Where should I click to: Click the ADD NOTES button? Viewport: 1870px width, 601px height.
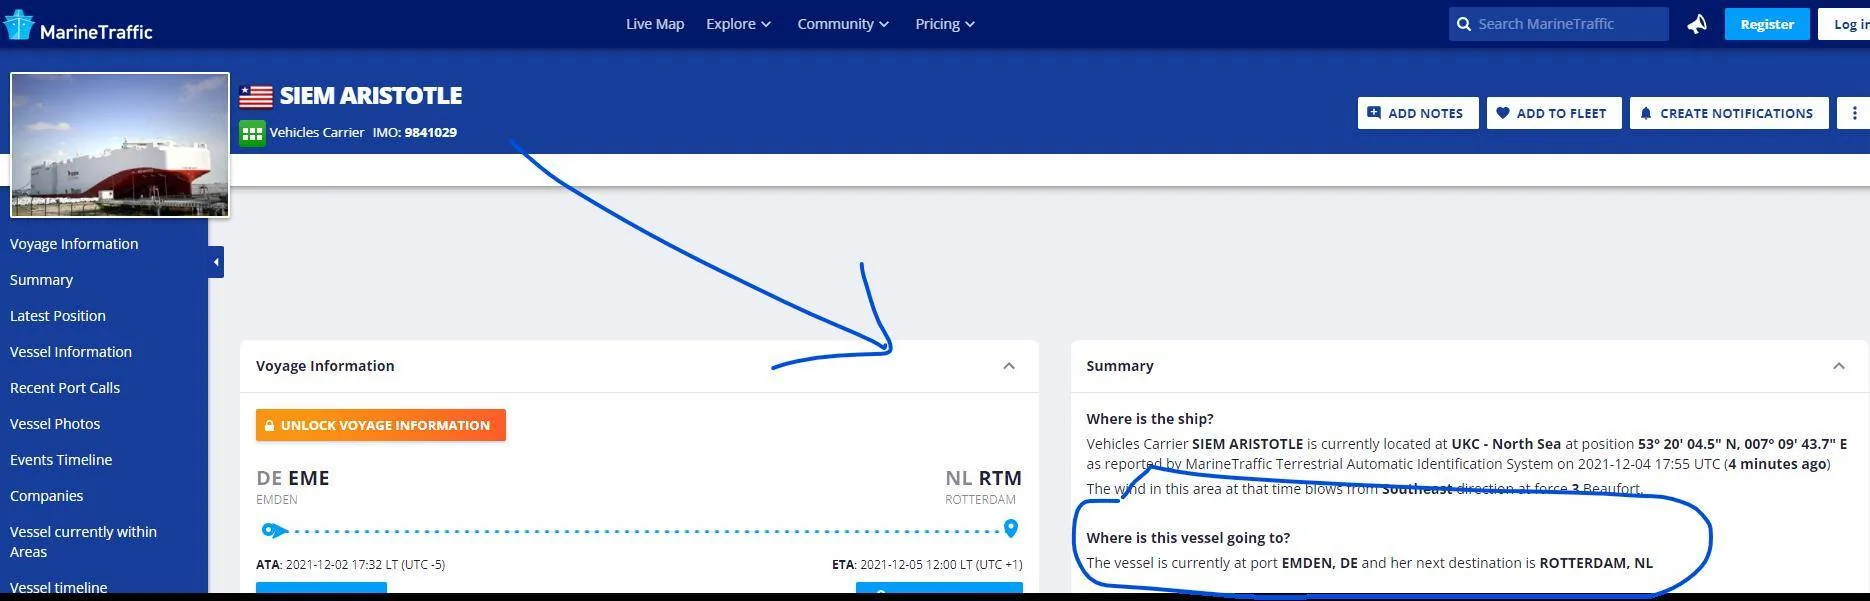(1417, 113)
